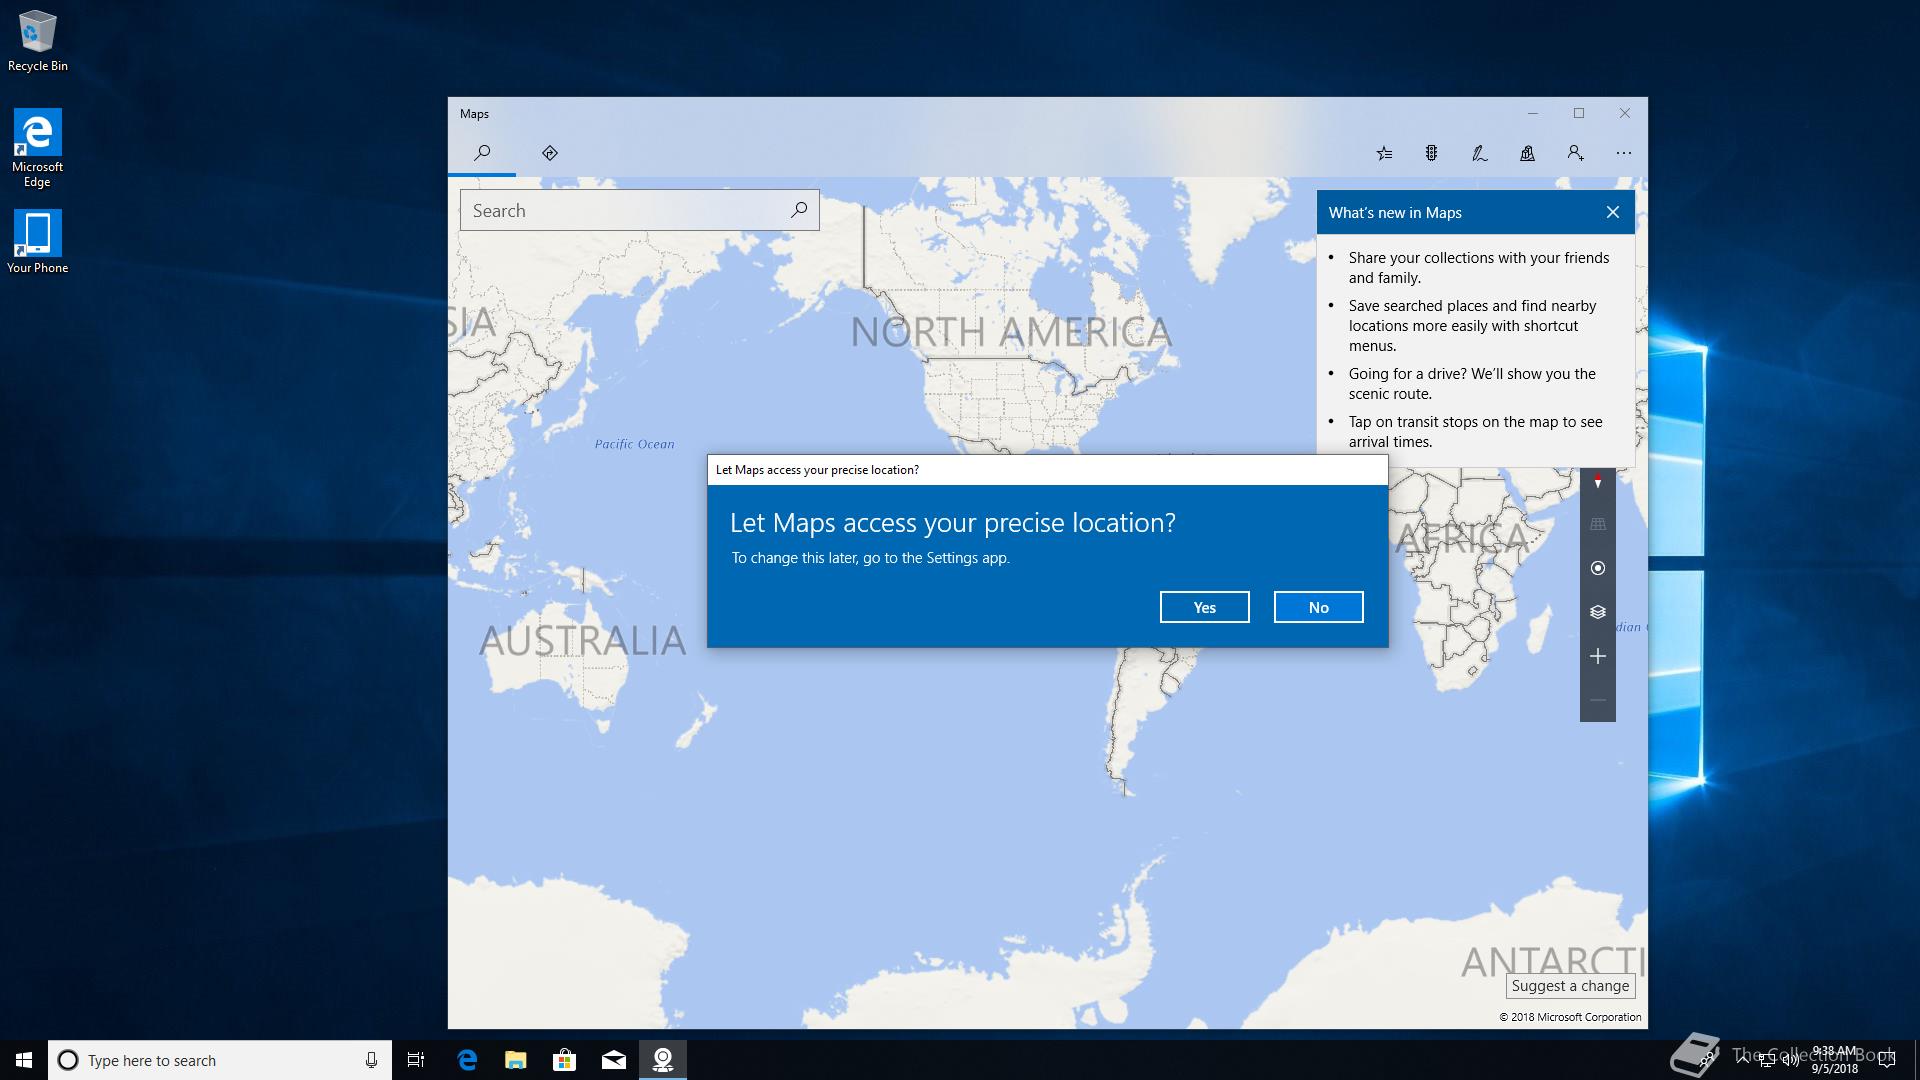This screenshot has width=1920, height=1080.
Task: Maximize the Maps window
Action: coord(1578,113)
